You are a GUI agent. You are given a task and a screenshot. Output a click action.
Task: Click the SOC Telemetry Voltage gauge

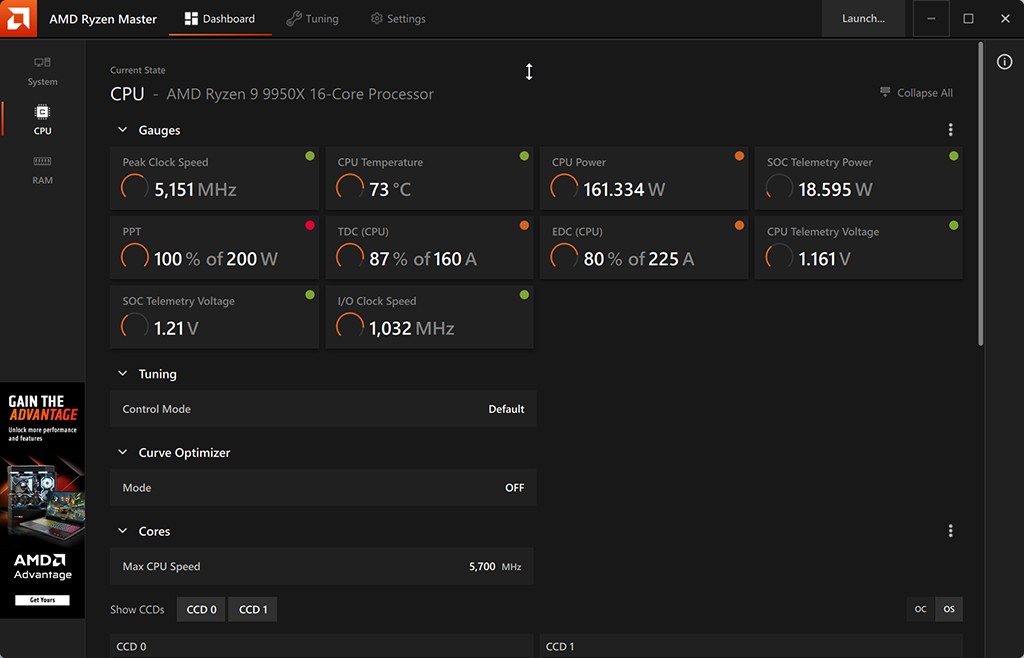pos(214,317)
